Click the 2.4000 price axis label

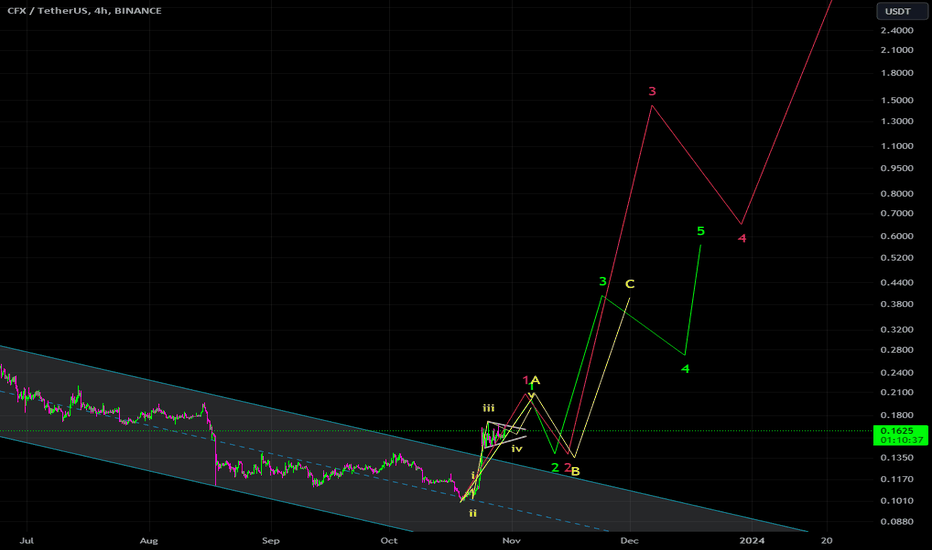(x=897, y=30)
